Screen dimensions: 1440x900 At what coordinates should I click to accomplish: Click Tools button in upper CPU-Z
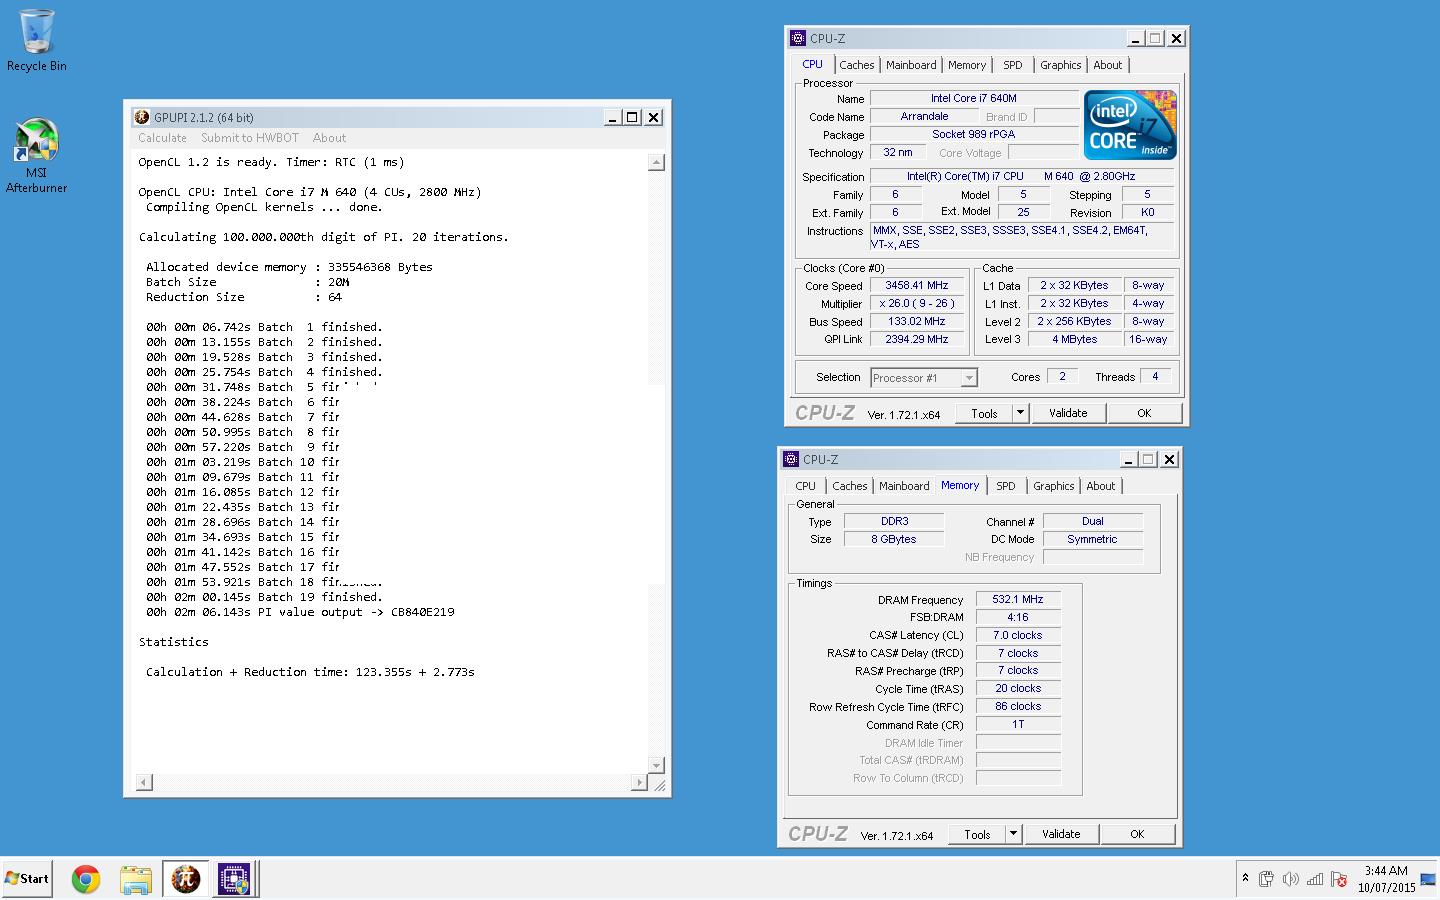pyautogui.click(x=984, y=413)
